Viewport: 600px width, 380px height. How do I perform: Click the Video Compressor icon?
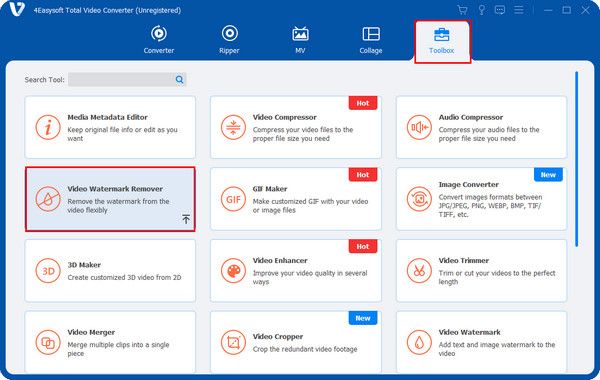[x=233, y=127]
